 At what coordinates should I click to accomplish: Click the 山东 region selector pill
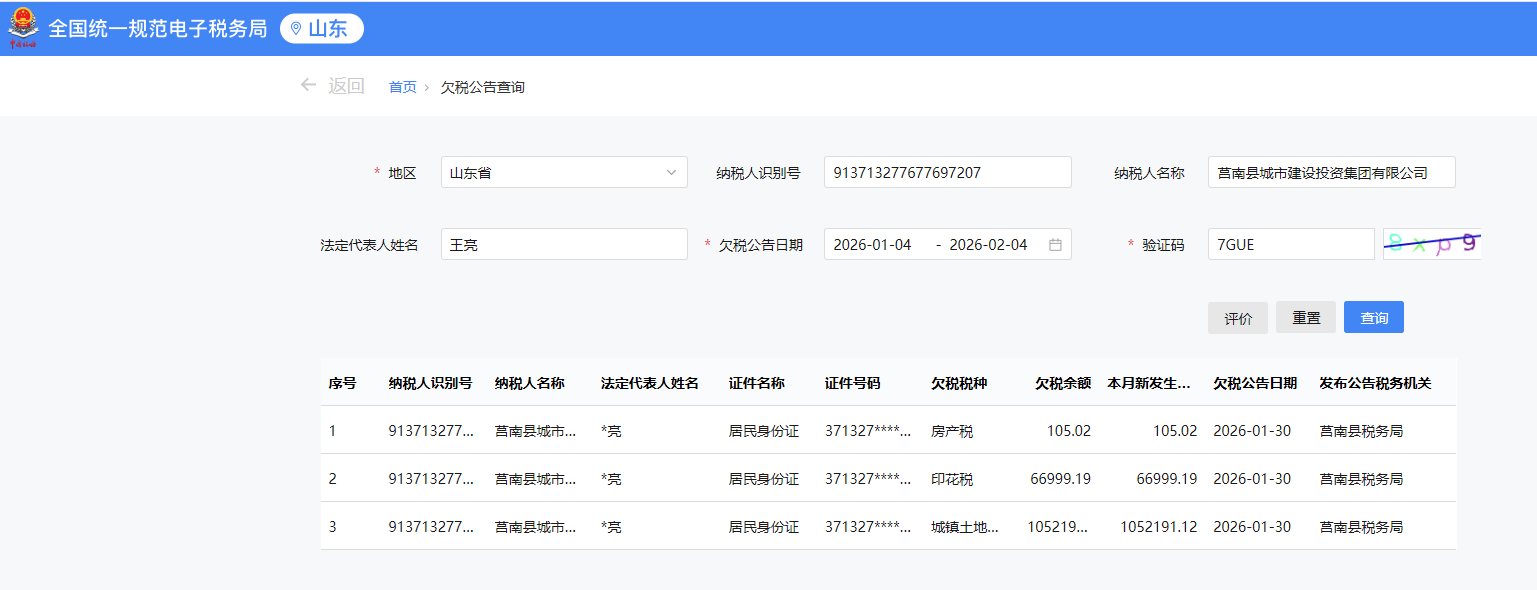(321, 29)
